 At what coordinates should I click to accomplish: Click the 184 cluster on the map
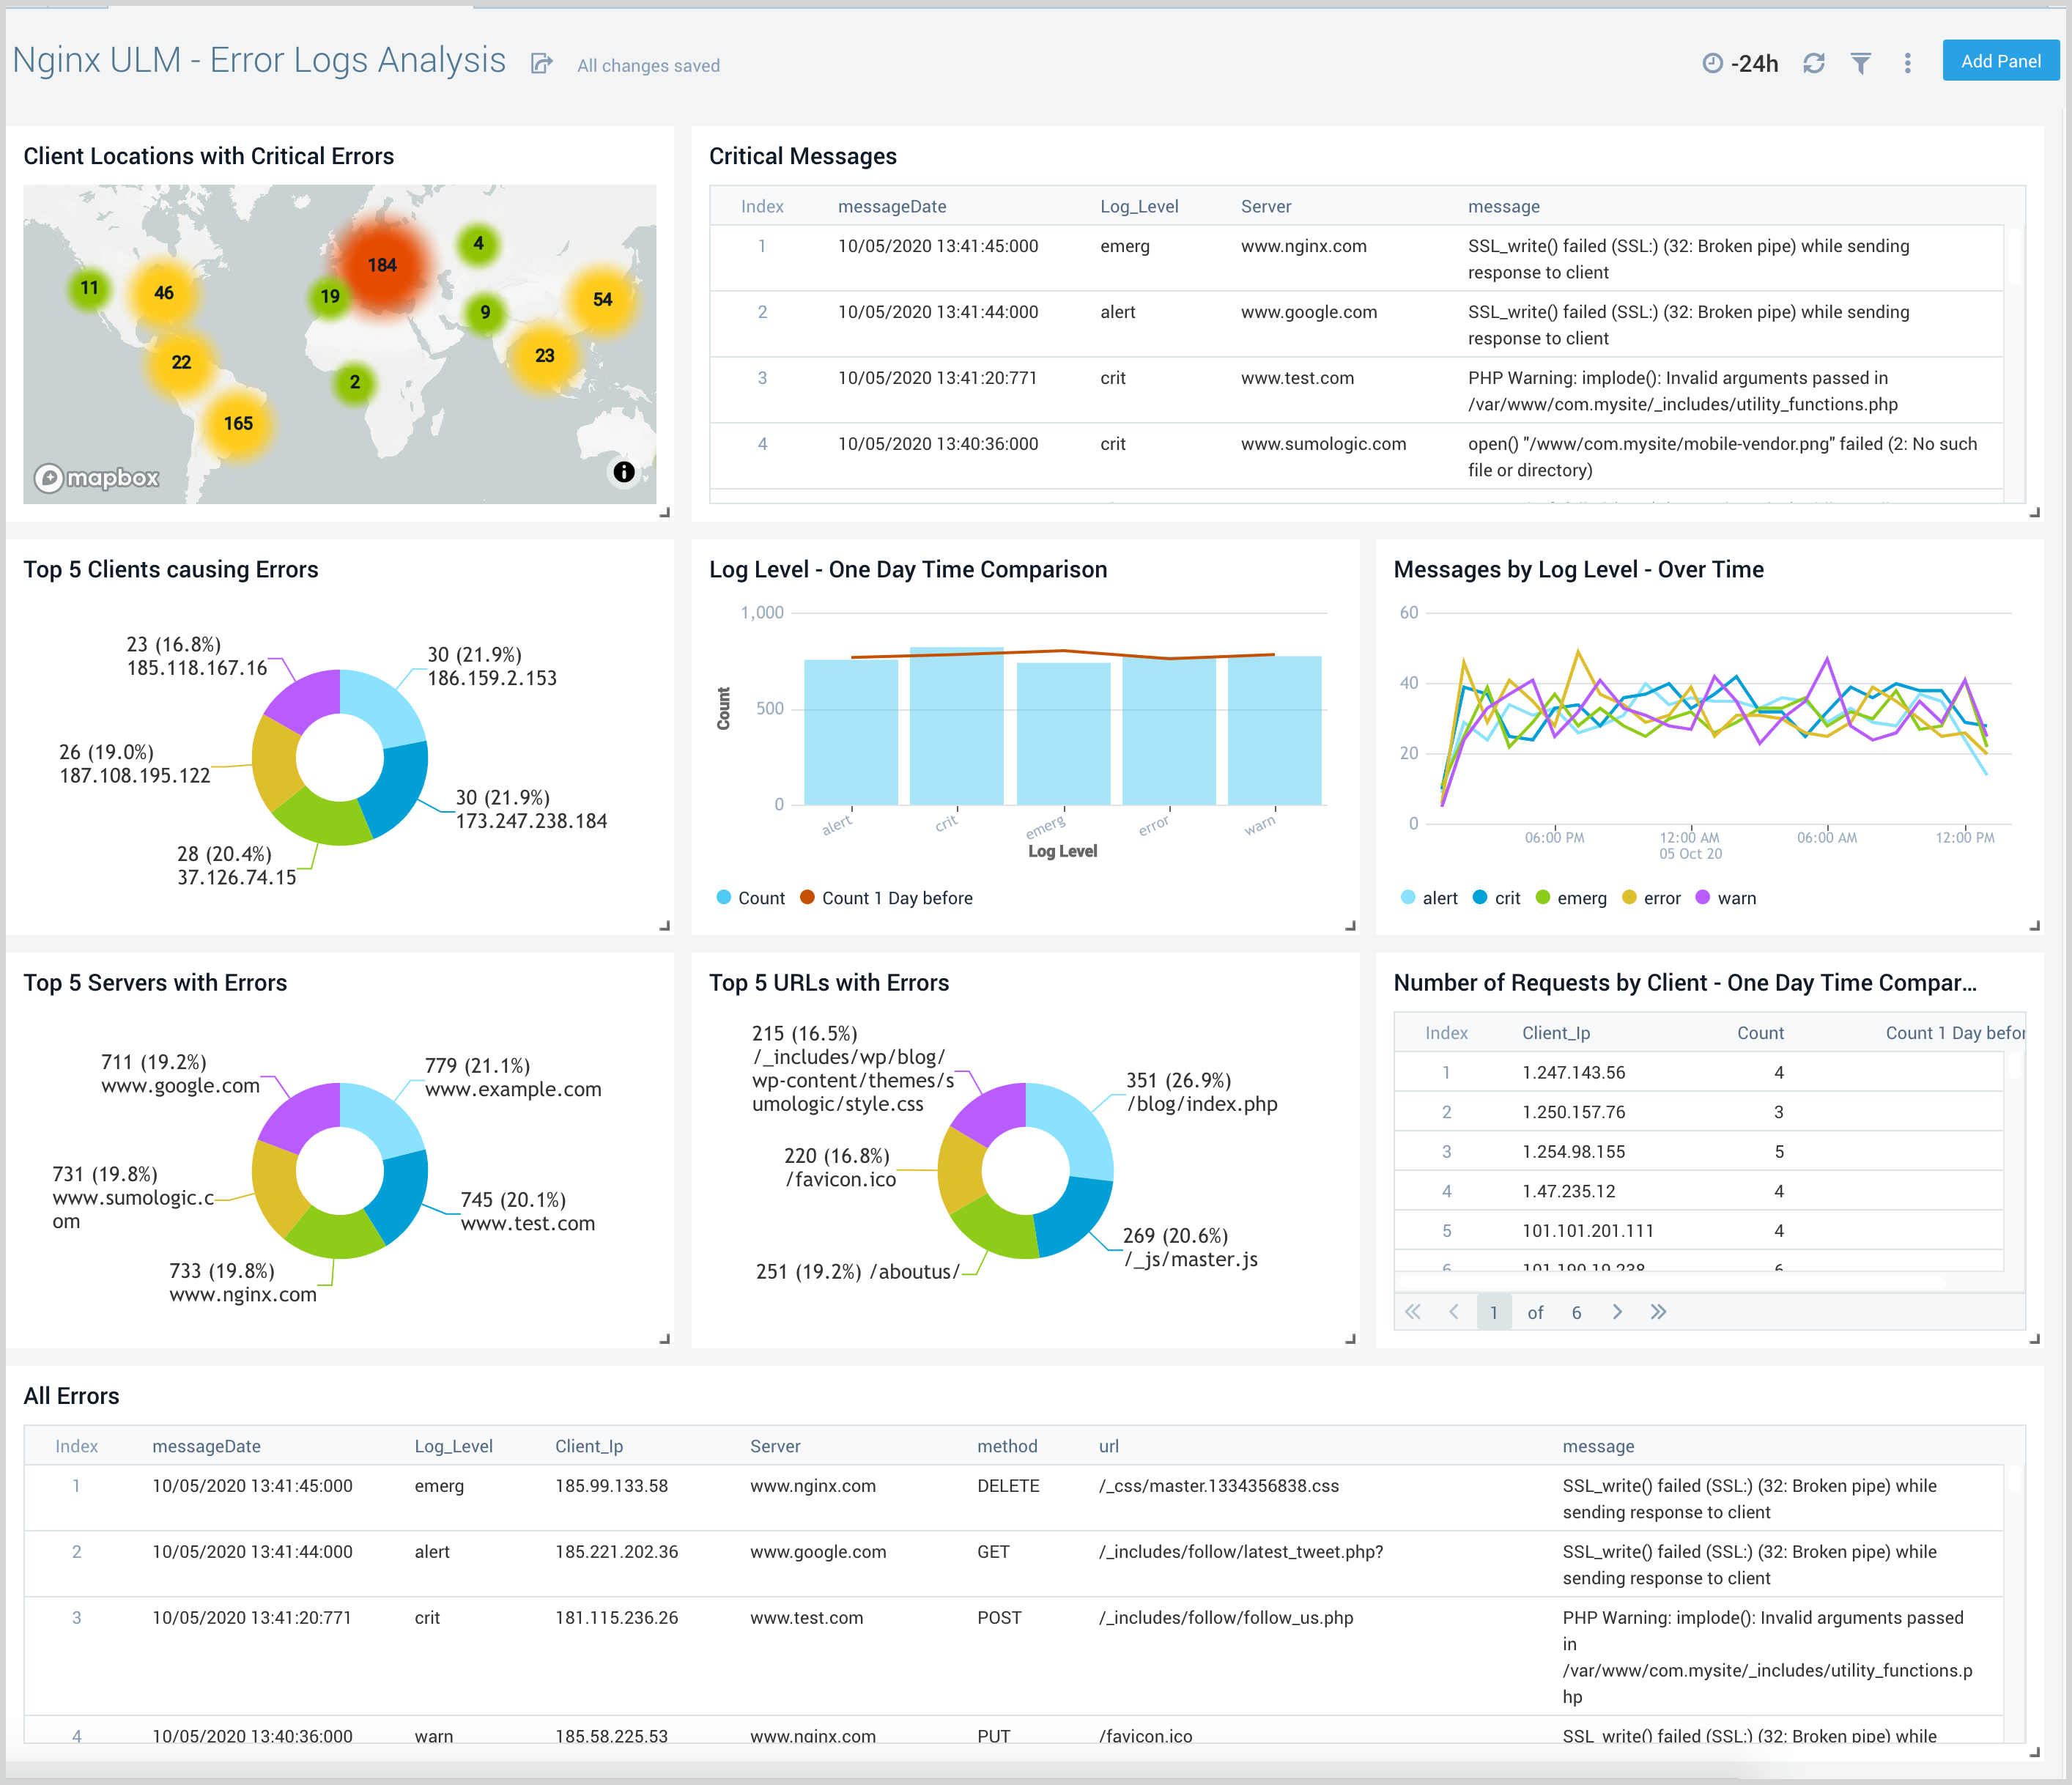(x=382, y=265)
